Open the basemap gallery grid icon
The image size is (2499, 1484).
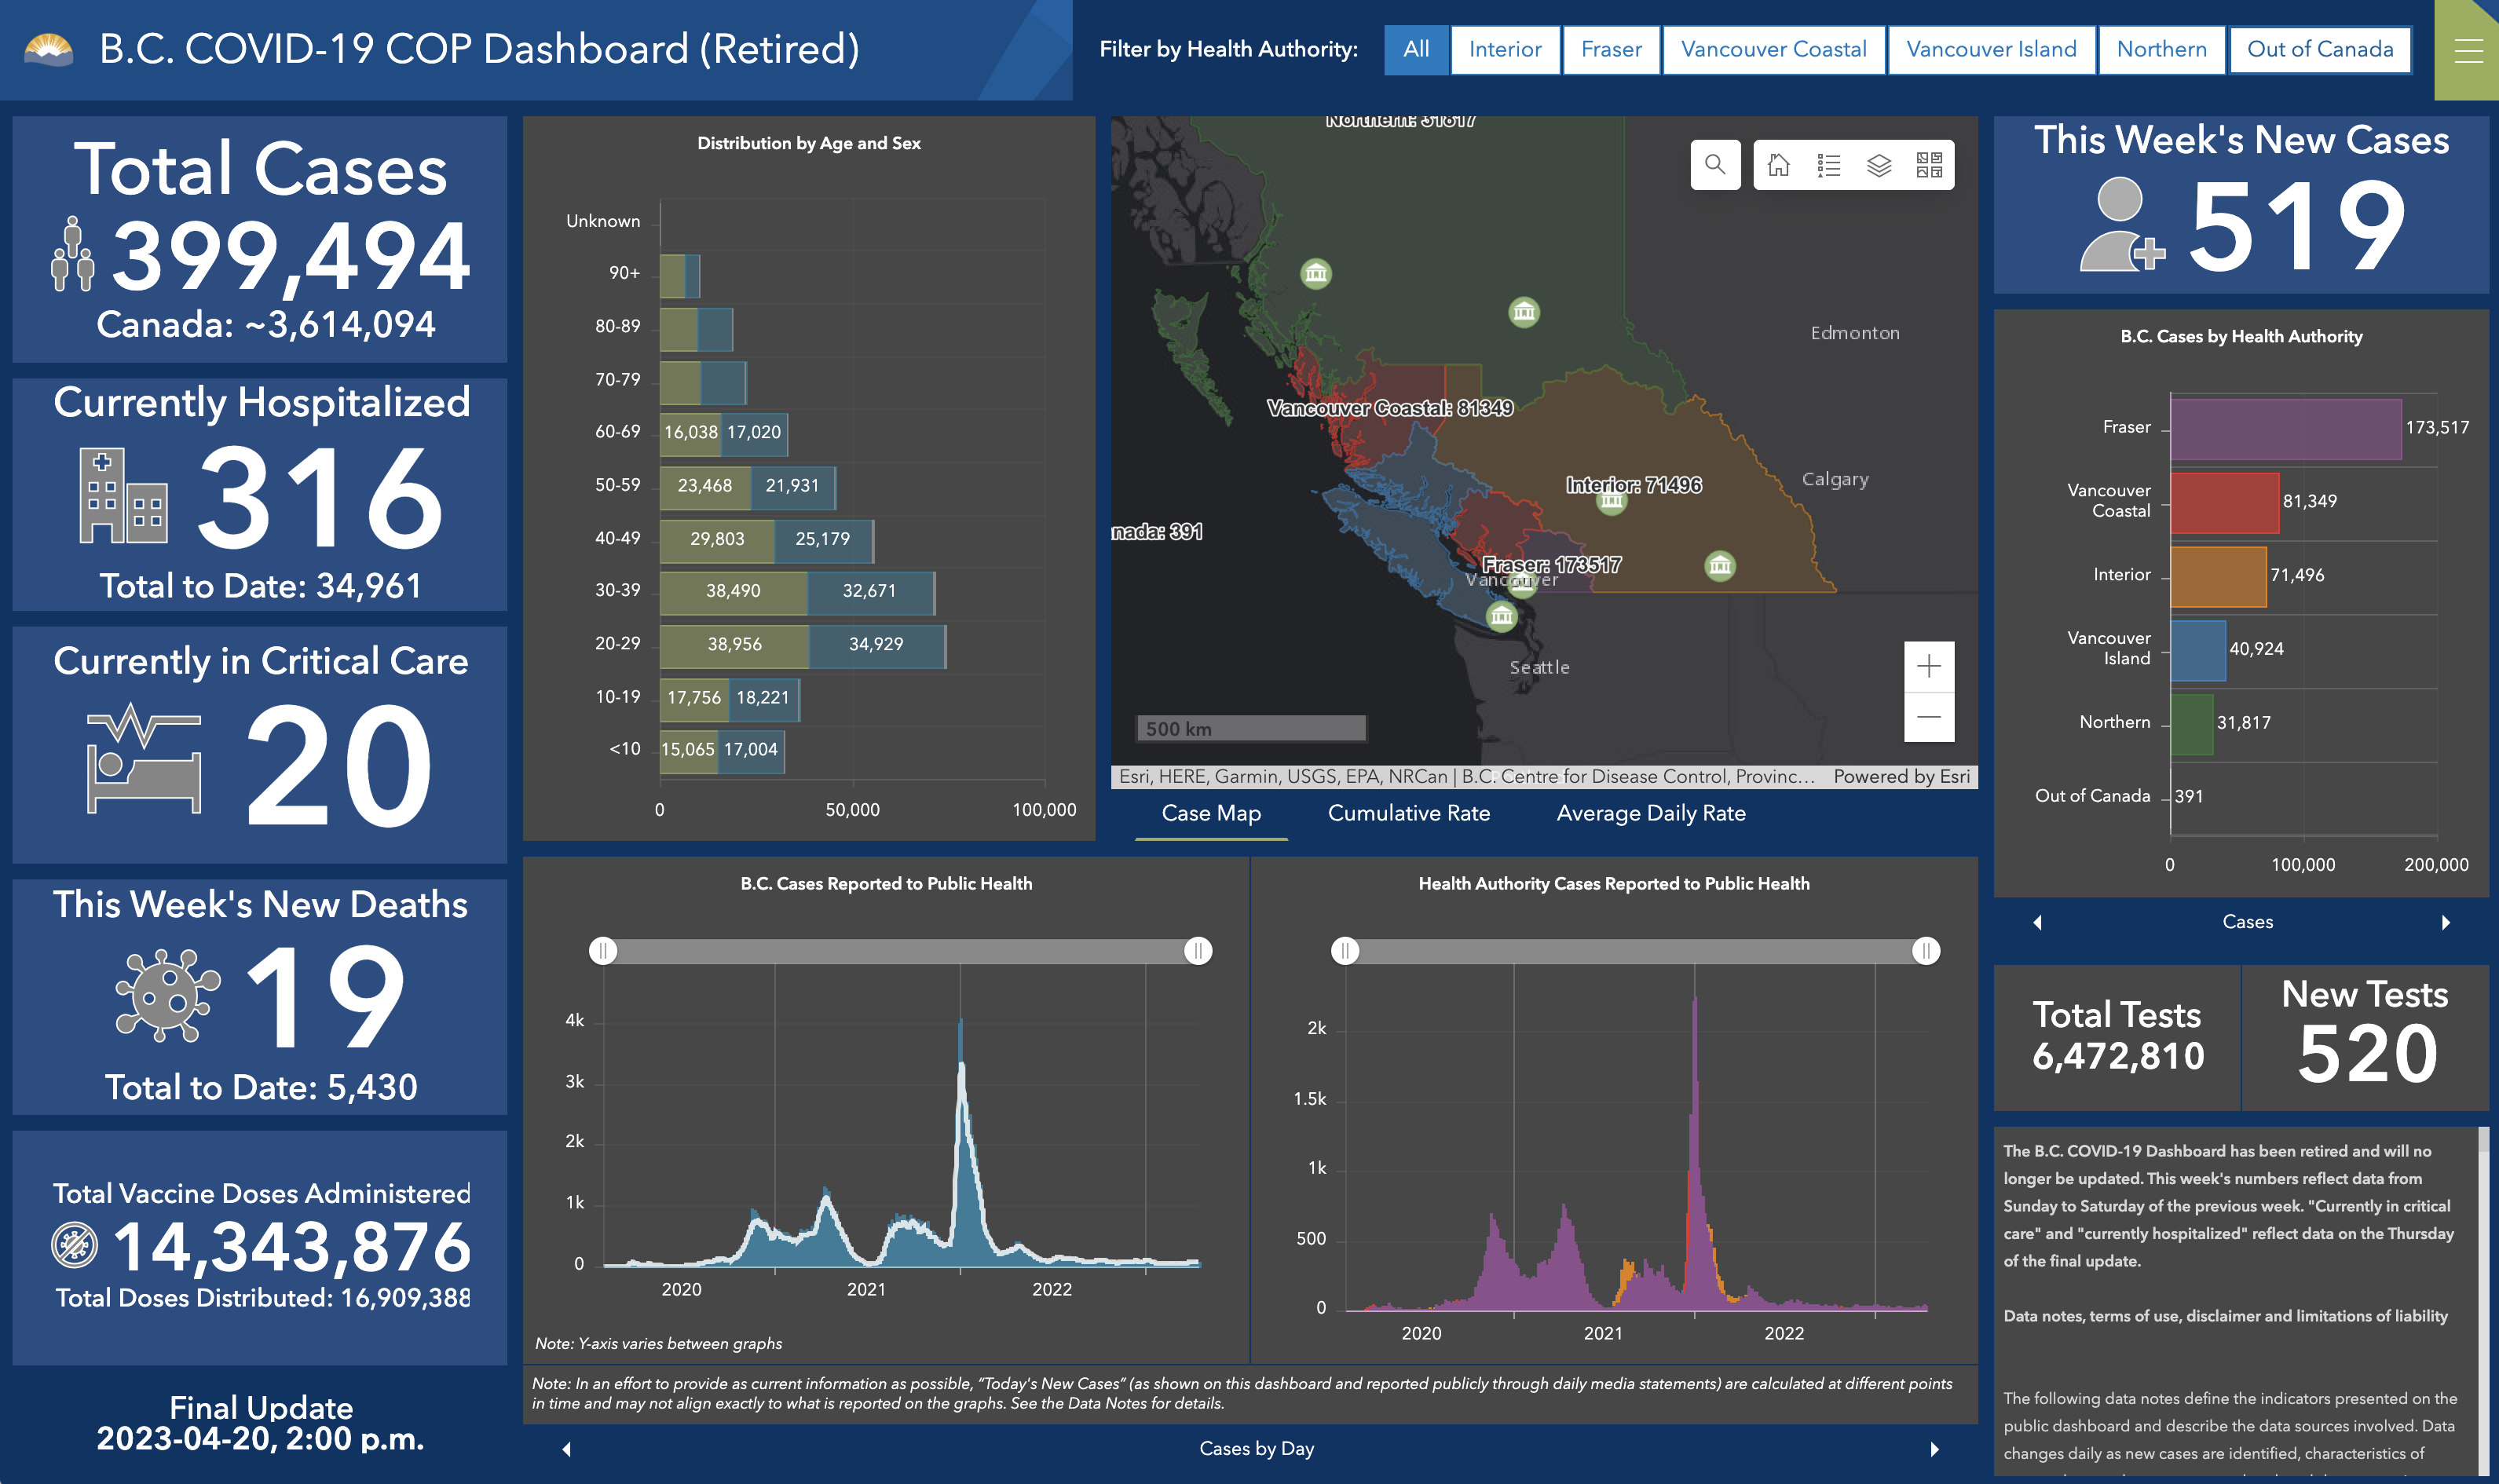[1929, 164]
